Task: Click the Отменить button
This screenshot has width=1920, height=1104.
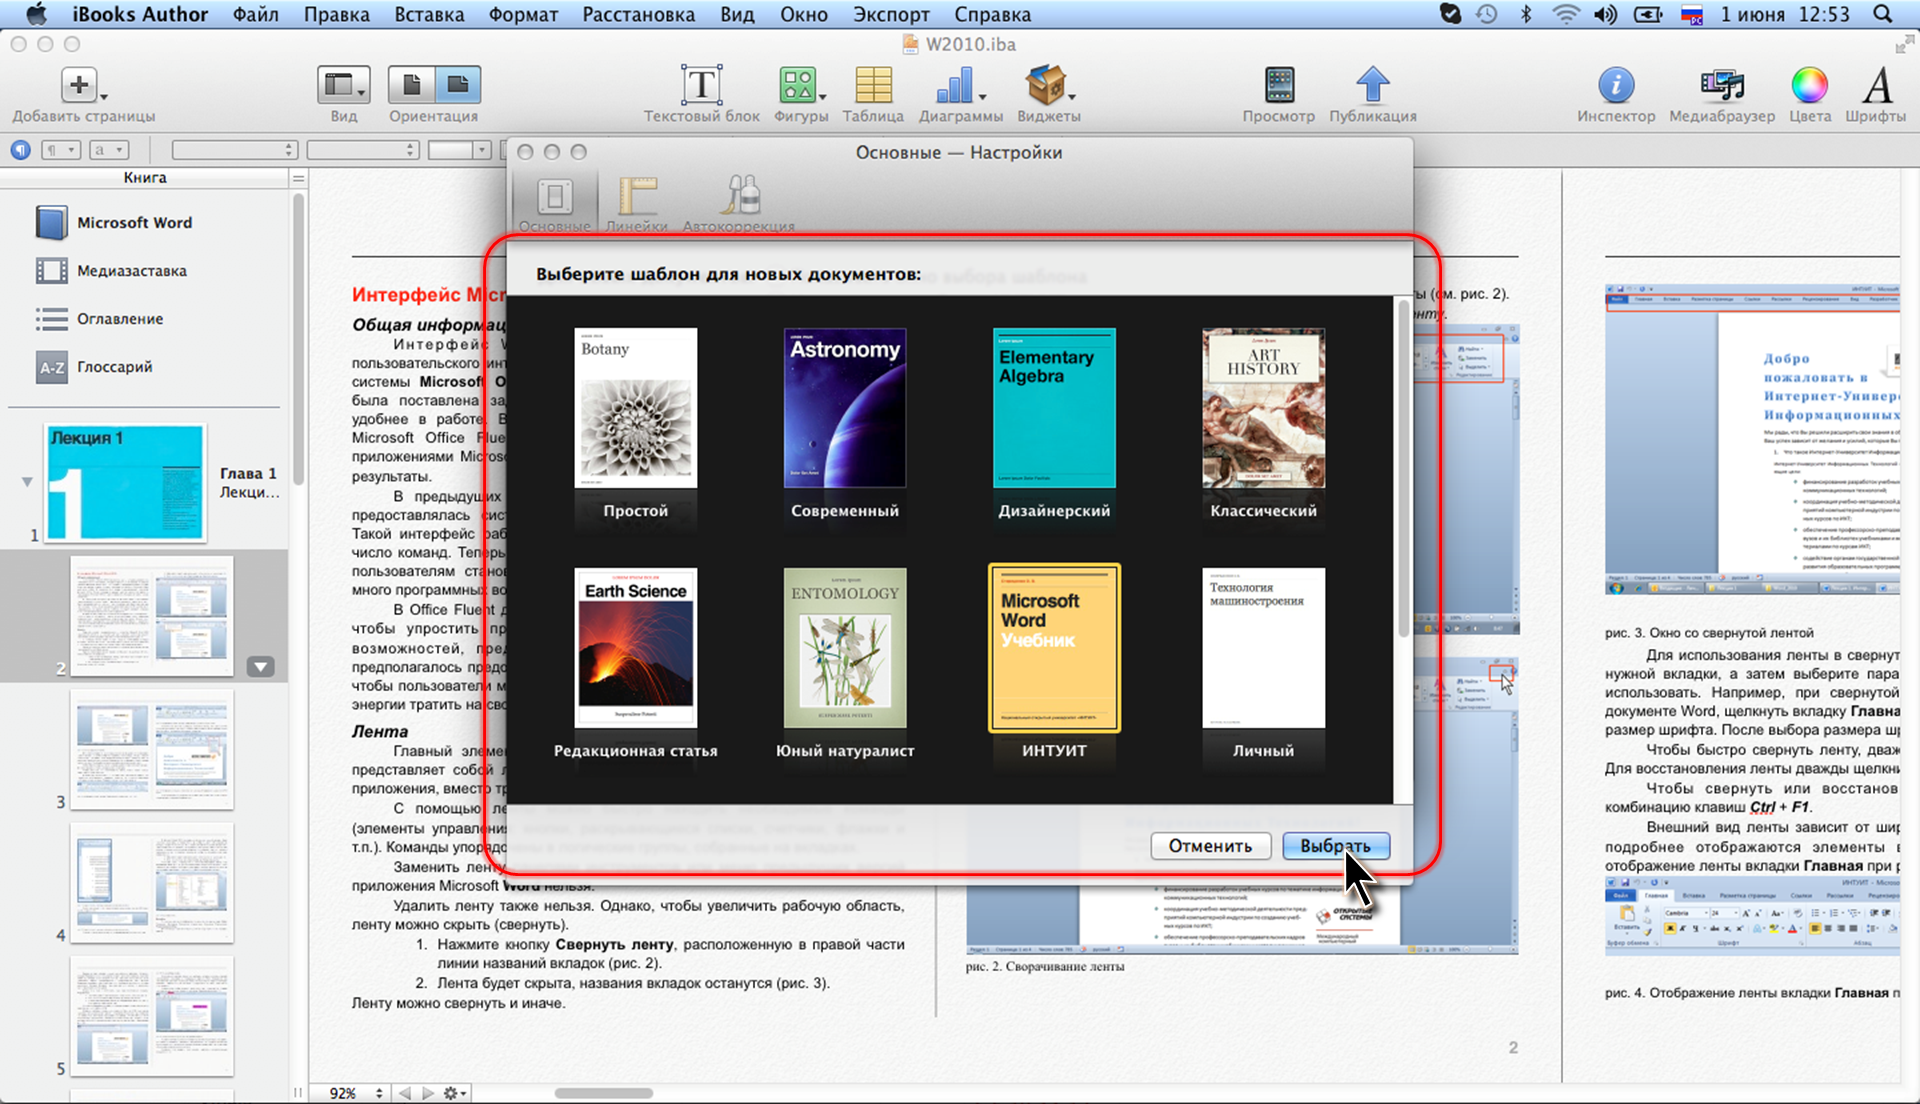Action: [1210, 846]
